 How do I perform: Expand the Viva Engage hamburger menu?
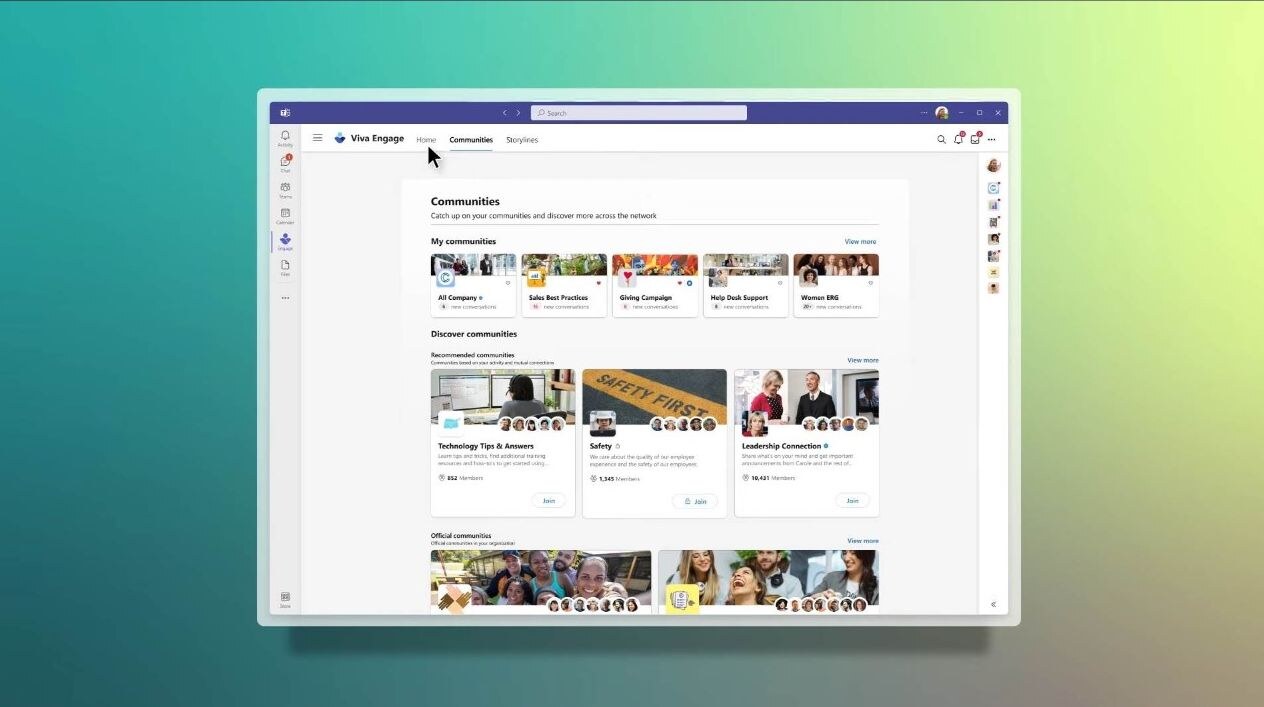(317, 138)
